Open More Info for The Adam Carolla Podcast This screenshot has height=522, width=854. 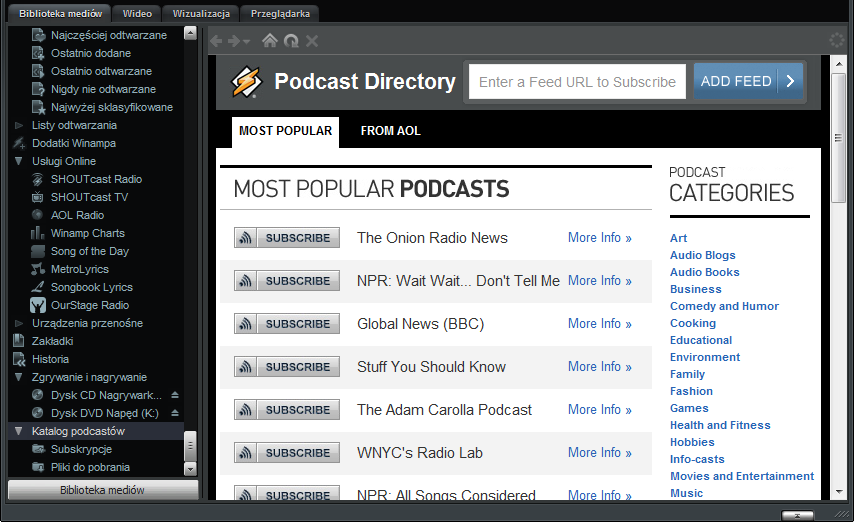coord(600,410)
